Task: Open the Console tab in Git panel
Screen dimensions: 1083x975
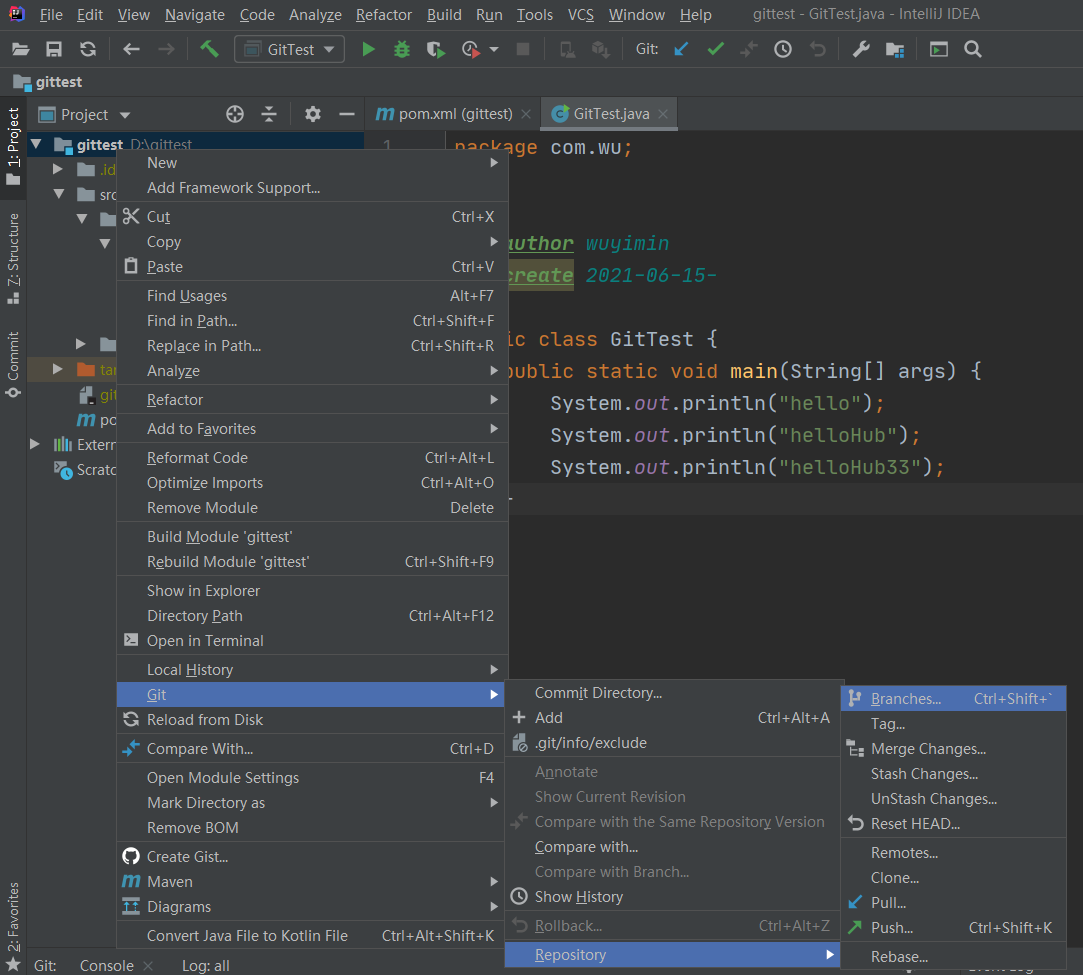Action: point(106,965)
